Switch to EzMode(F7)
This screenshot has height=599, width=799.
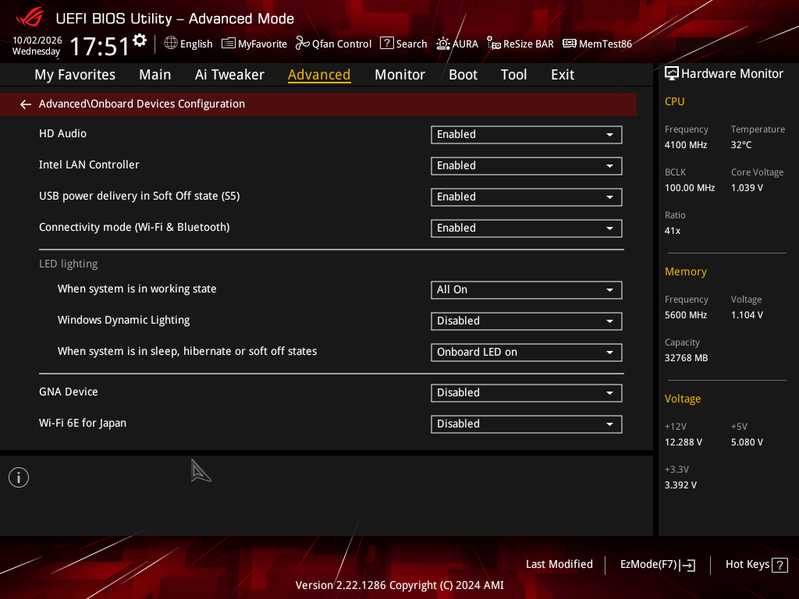657,564
